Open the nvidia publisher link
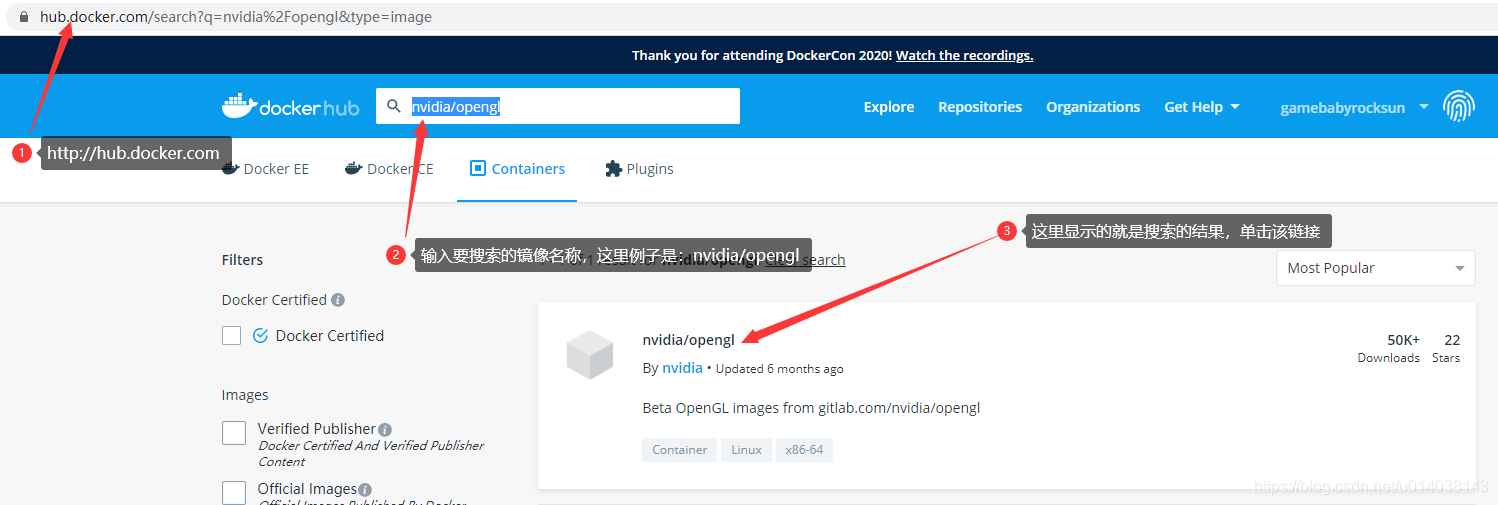Image resolution: width=1498 pixels, height=505 pixels. click(x=682, y=368)
